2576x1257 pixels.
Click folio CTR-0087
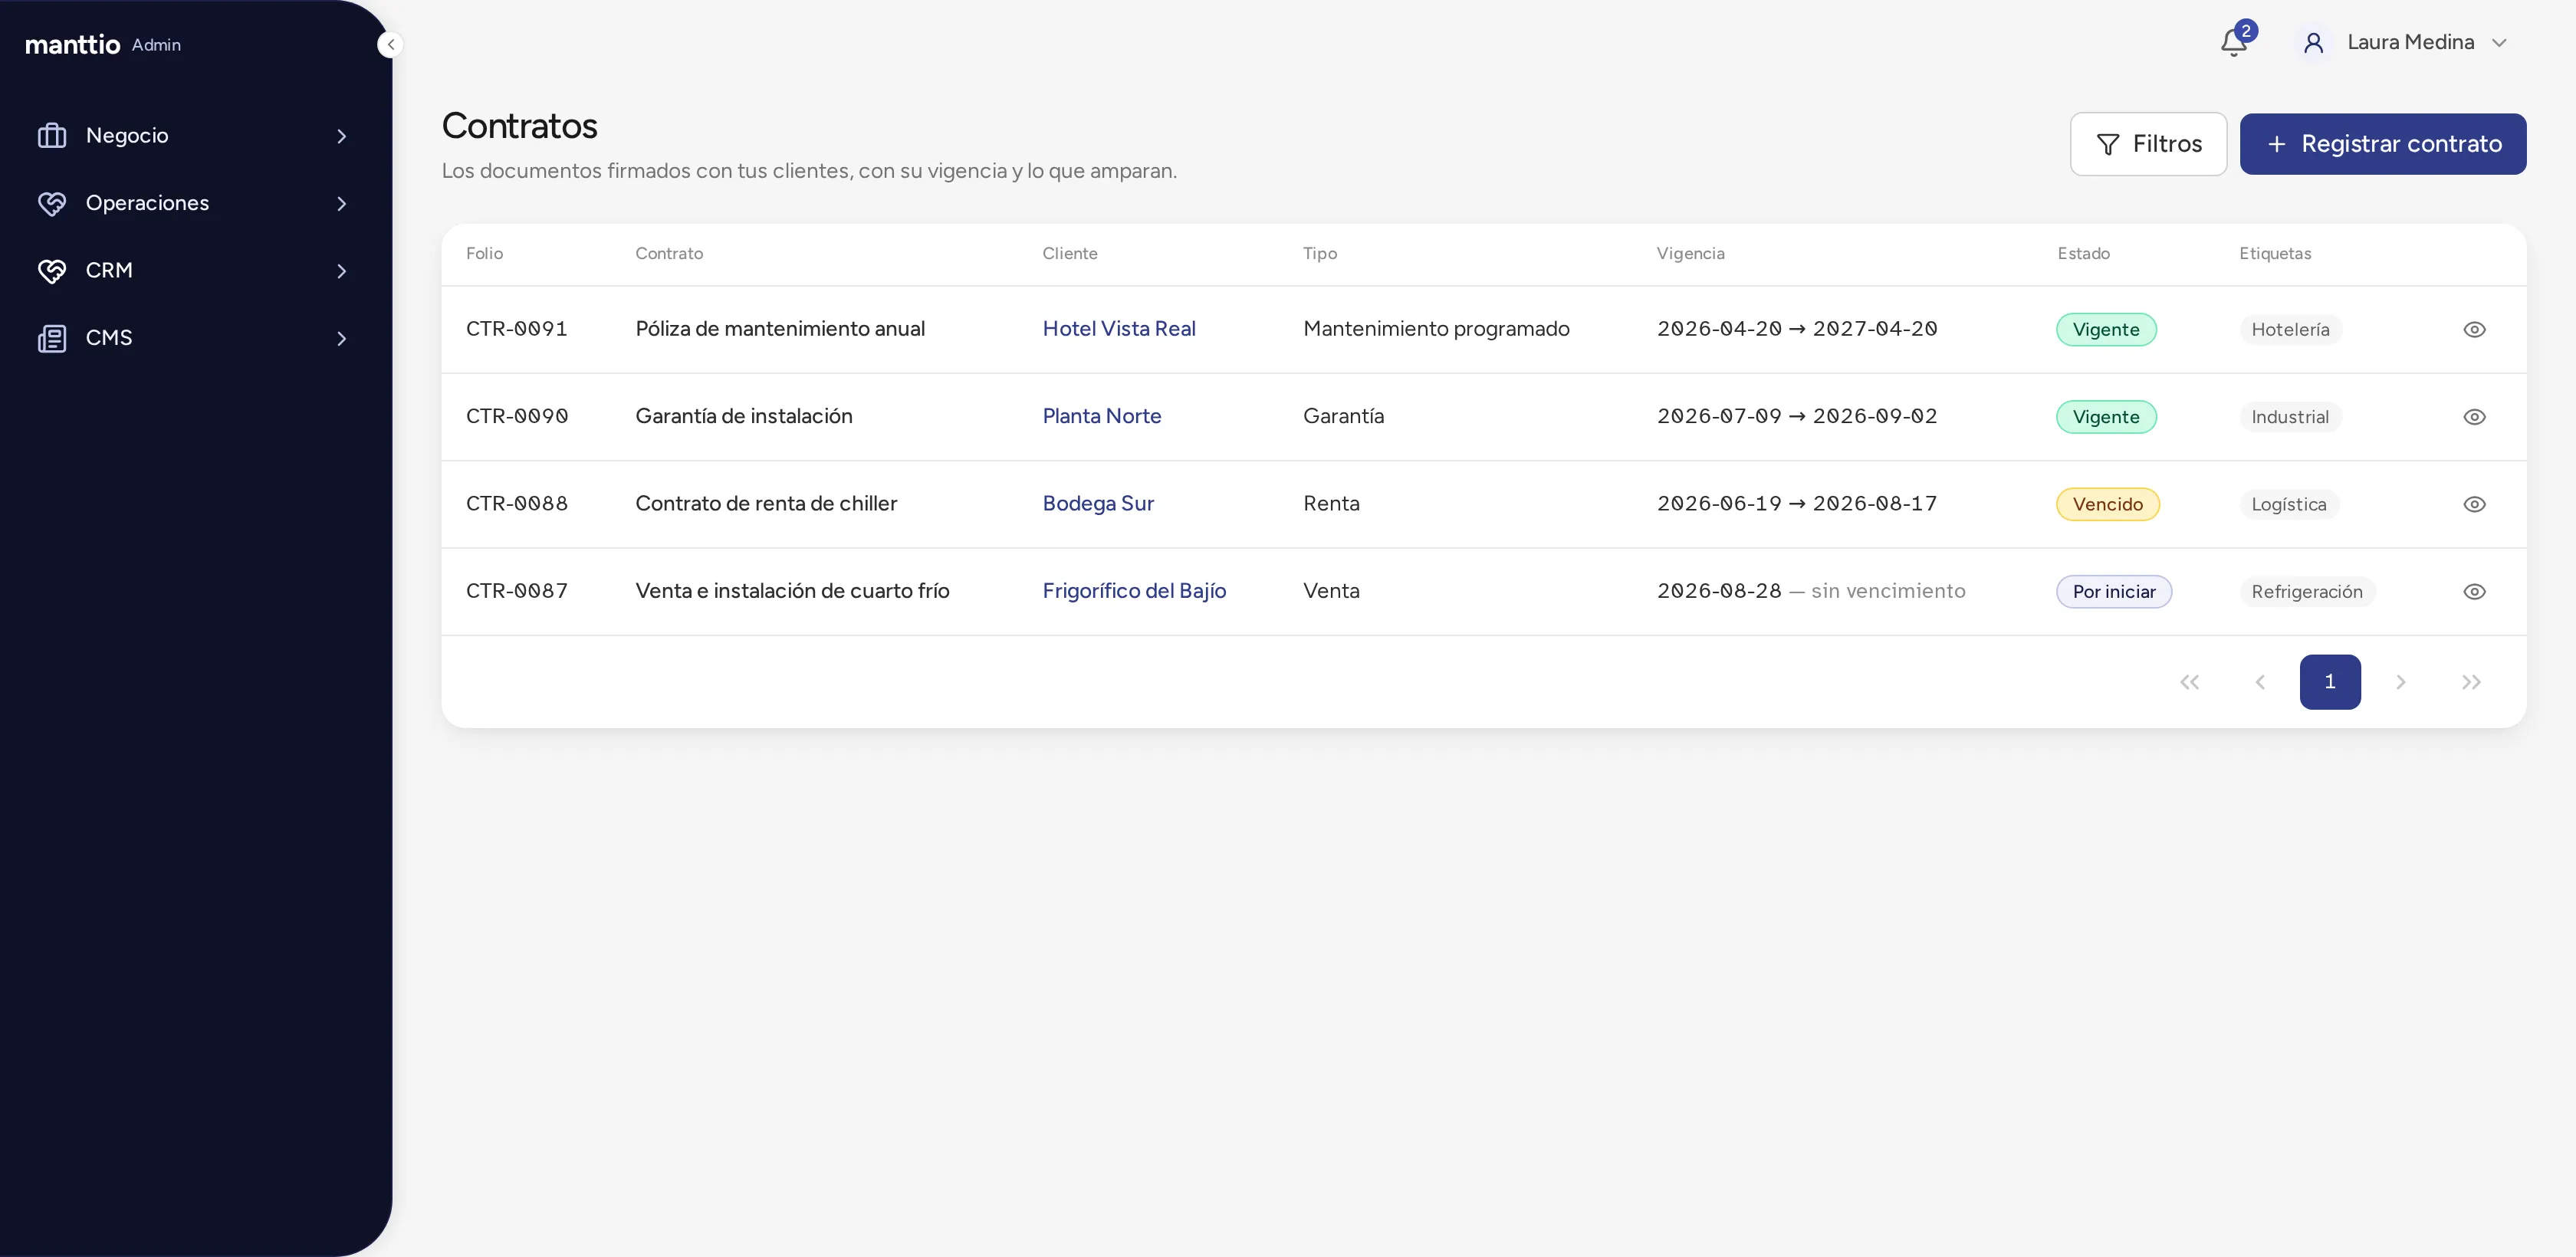click(517, 591)
